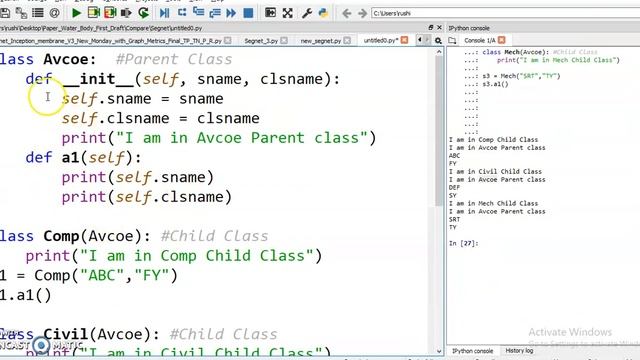640x360 pixels.
Task: Click 'print(self.clsname)' line
Action: (147, 197)
